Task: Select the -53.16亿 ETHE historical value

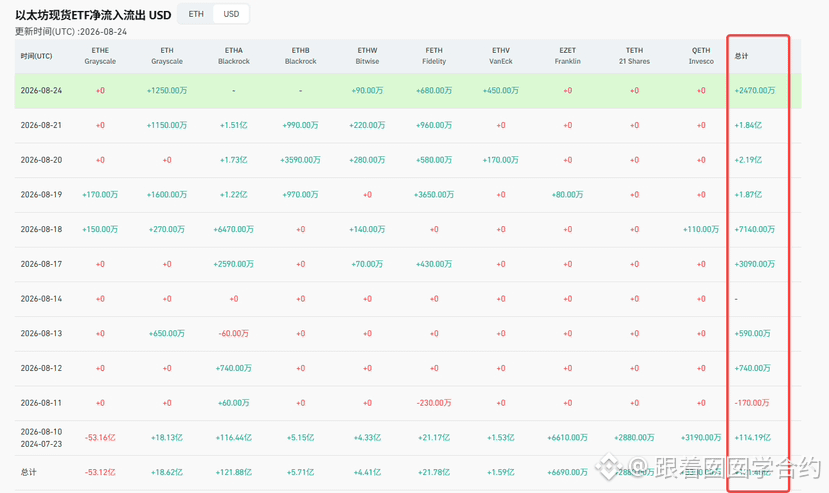Action: click(x=100, y=438)
